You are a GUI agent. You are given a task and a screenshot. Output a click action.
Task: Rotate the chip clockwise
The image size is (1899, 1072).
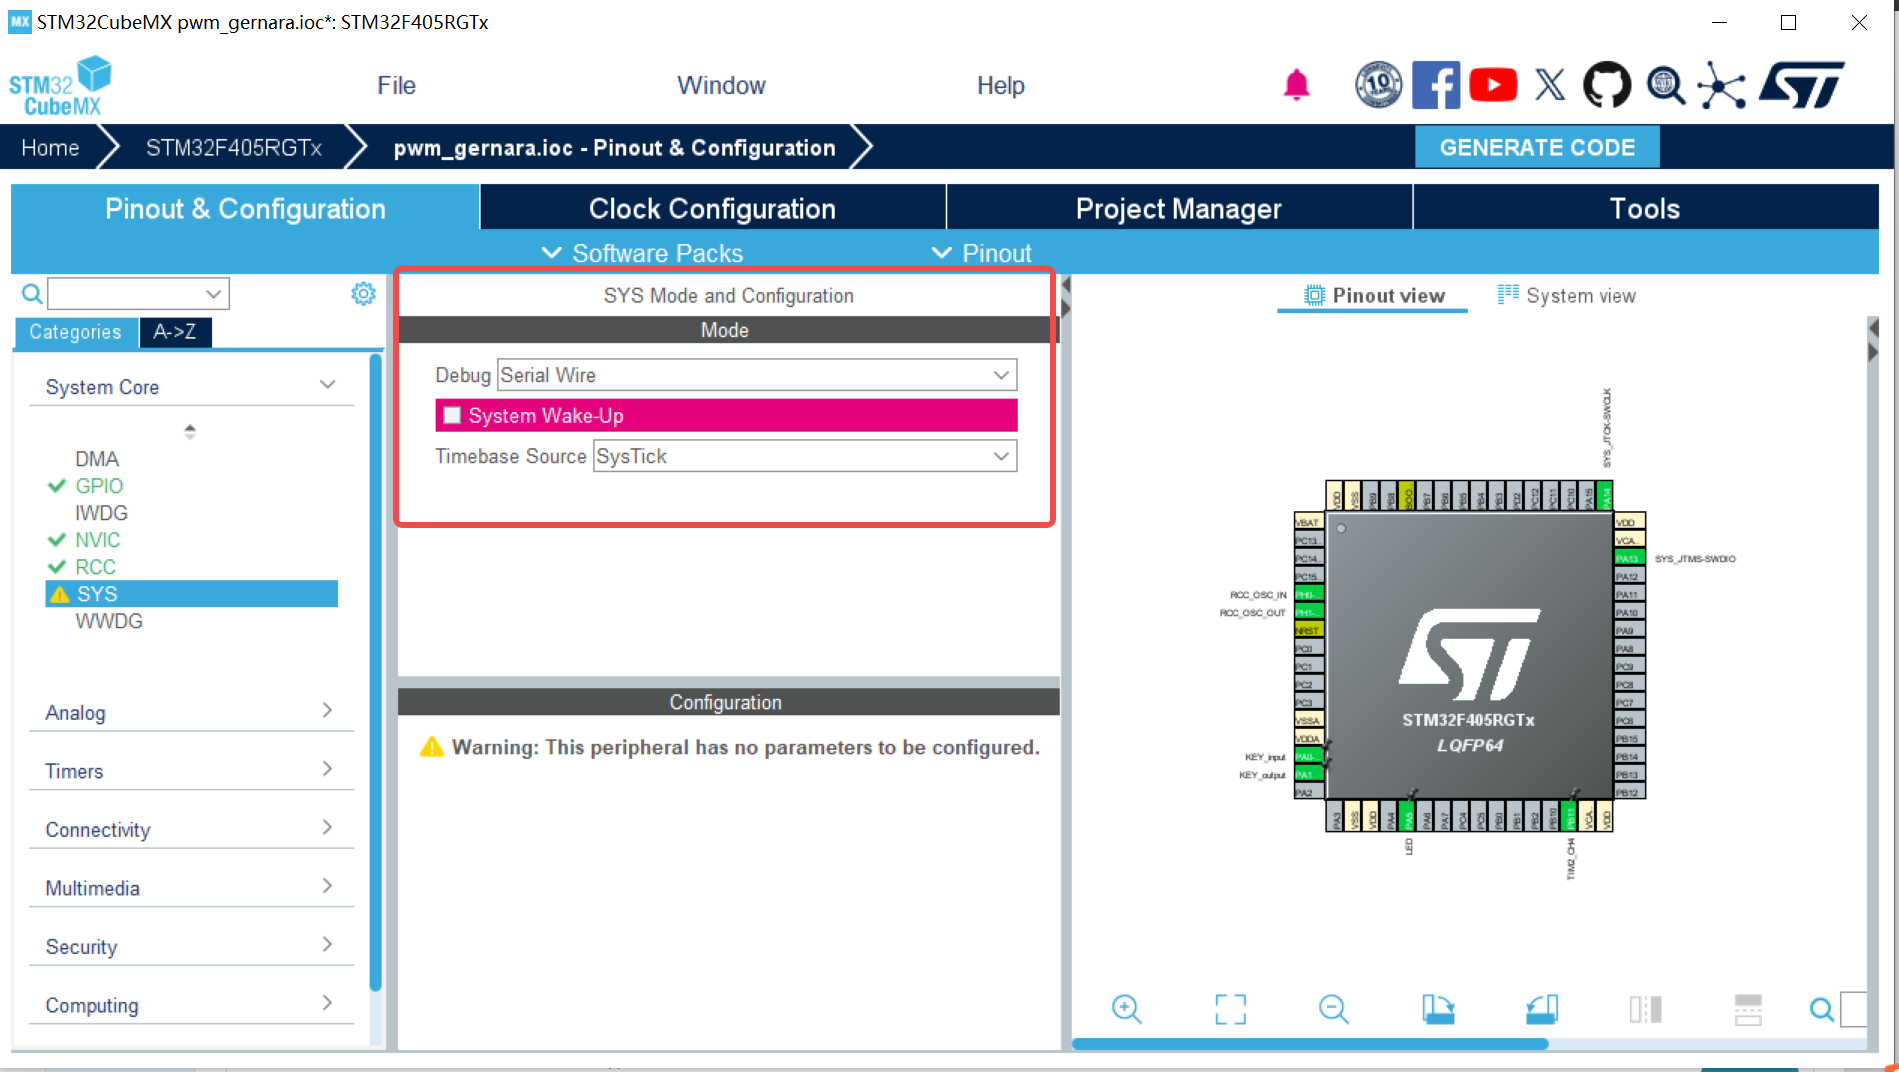[1437, 1009]
